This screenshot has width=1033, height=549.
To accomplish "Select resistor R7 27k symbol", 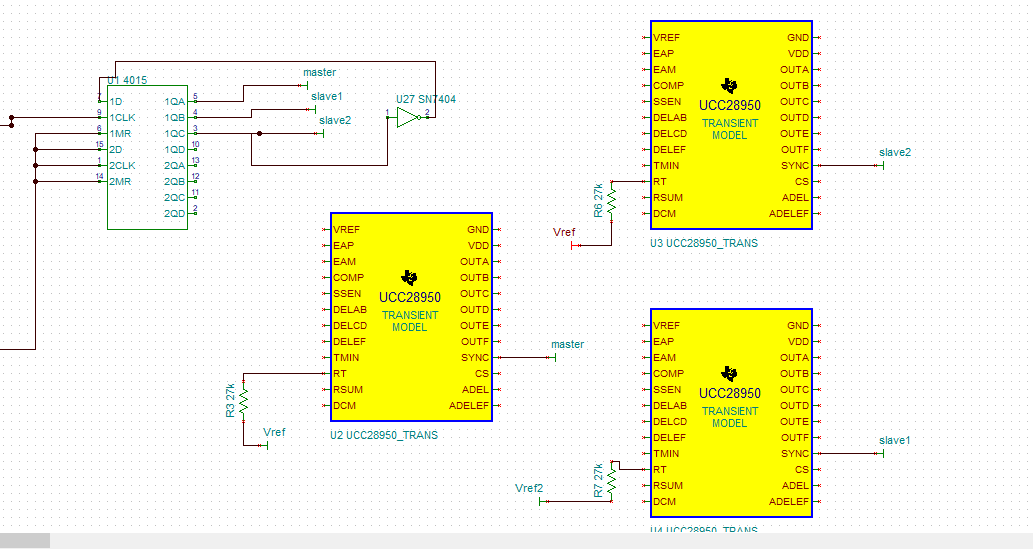I will coord(611,481).
